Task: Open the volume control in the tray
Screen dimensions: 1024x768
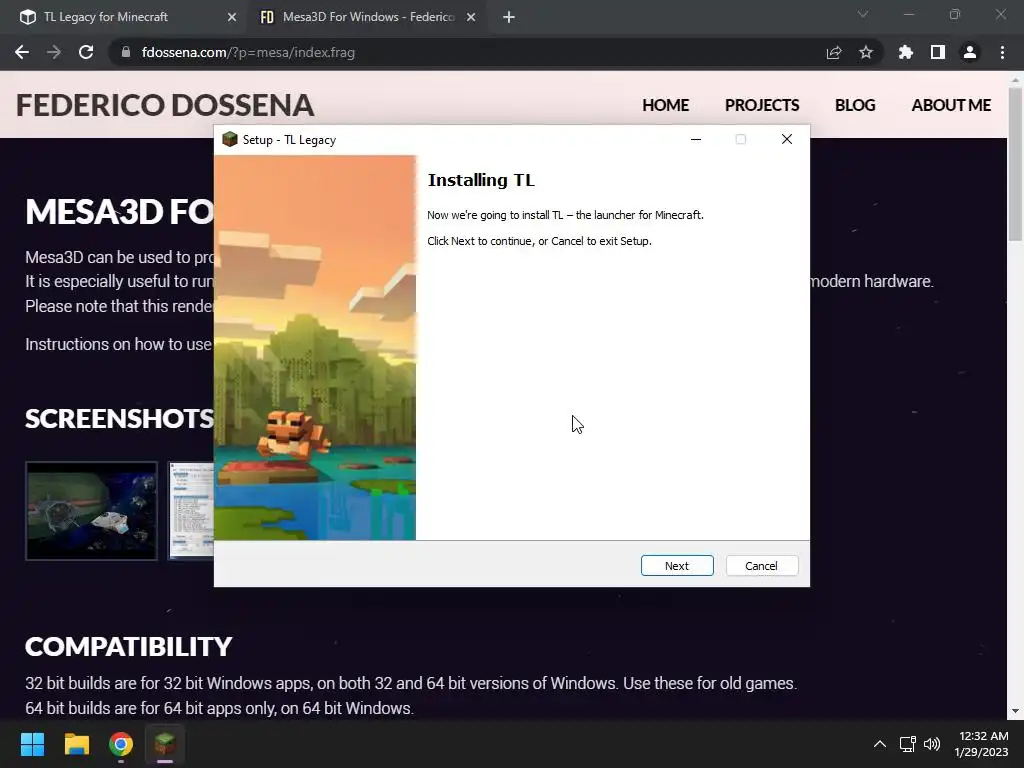Action: coord(932,744)
